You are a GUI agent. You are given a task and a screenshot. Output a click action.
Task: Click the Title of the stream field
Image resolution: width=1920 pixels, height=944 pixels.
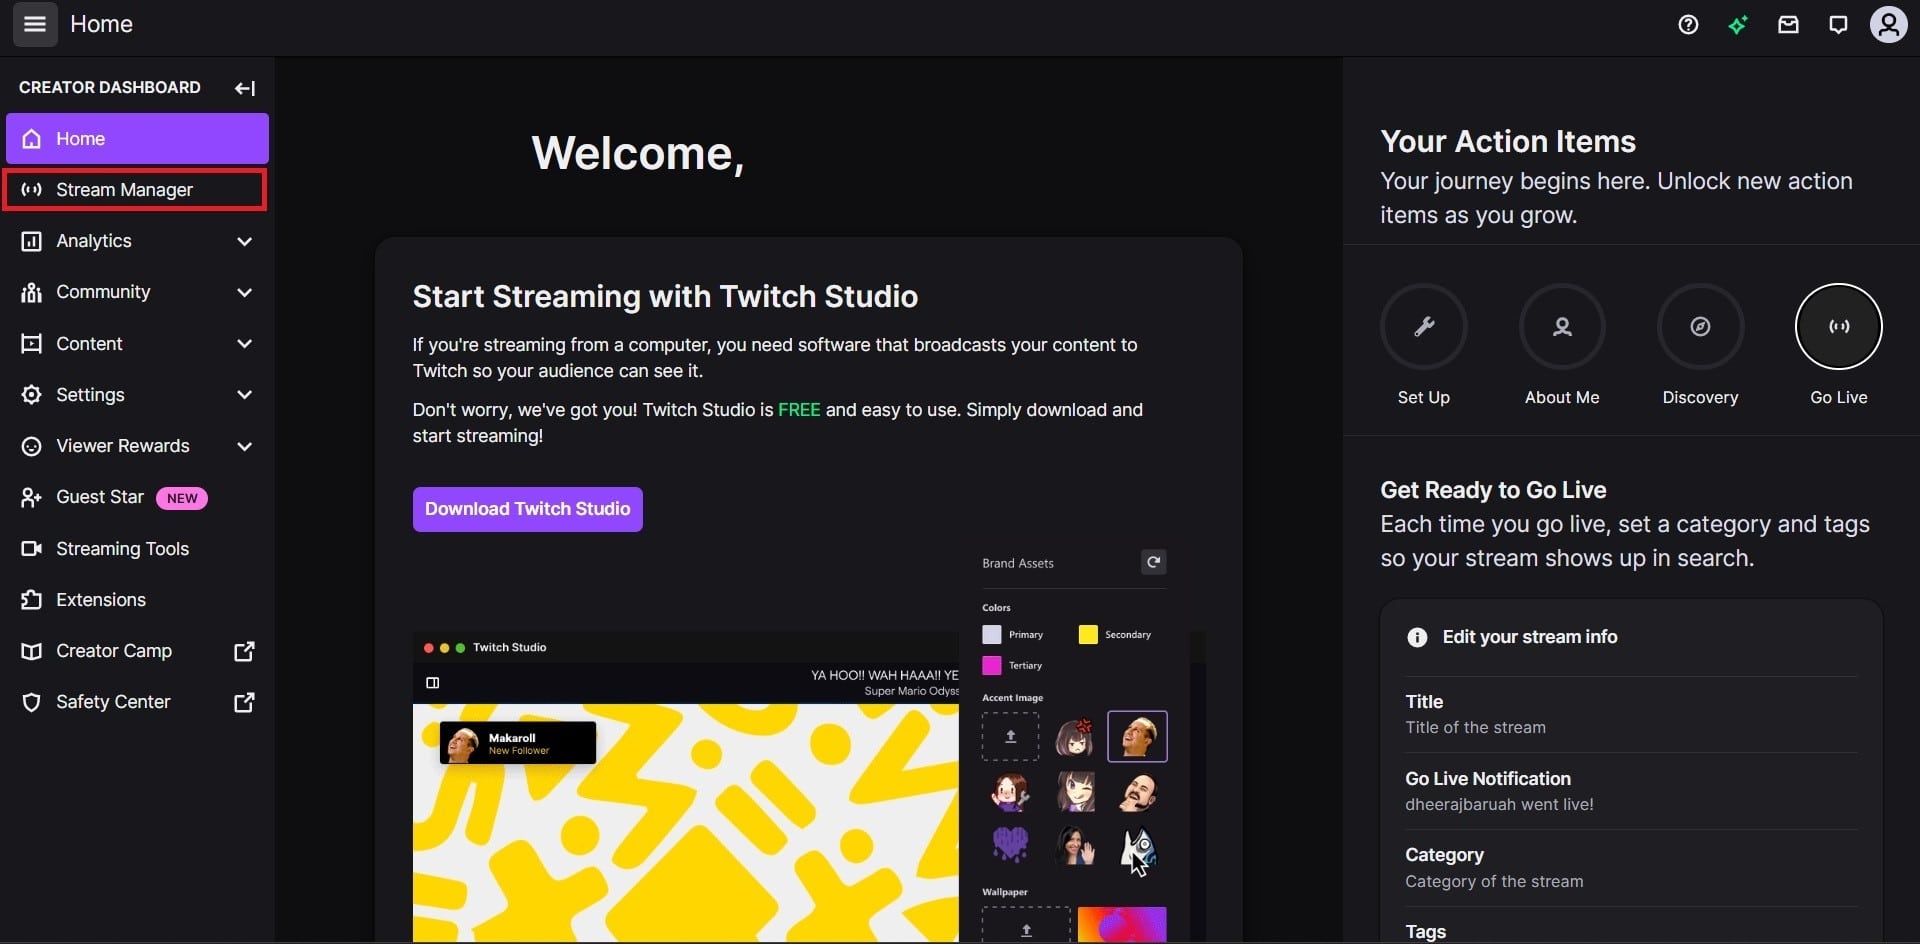(x=1631, y=715)
